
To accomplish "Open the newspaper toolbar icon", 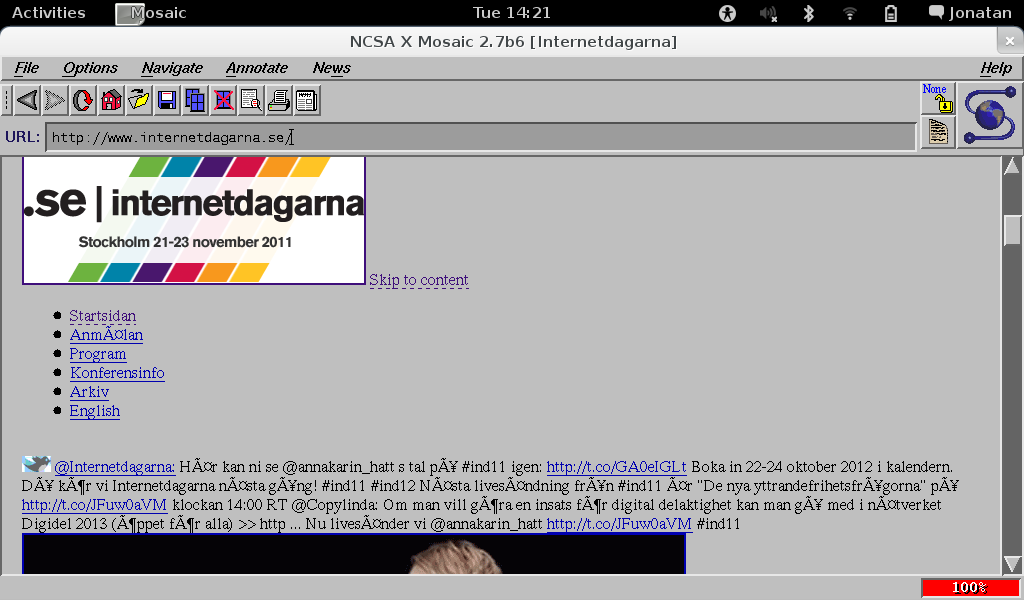I will tap(307, 101).
